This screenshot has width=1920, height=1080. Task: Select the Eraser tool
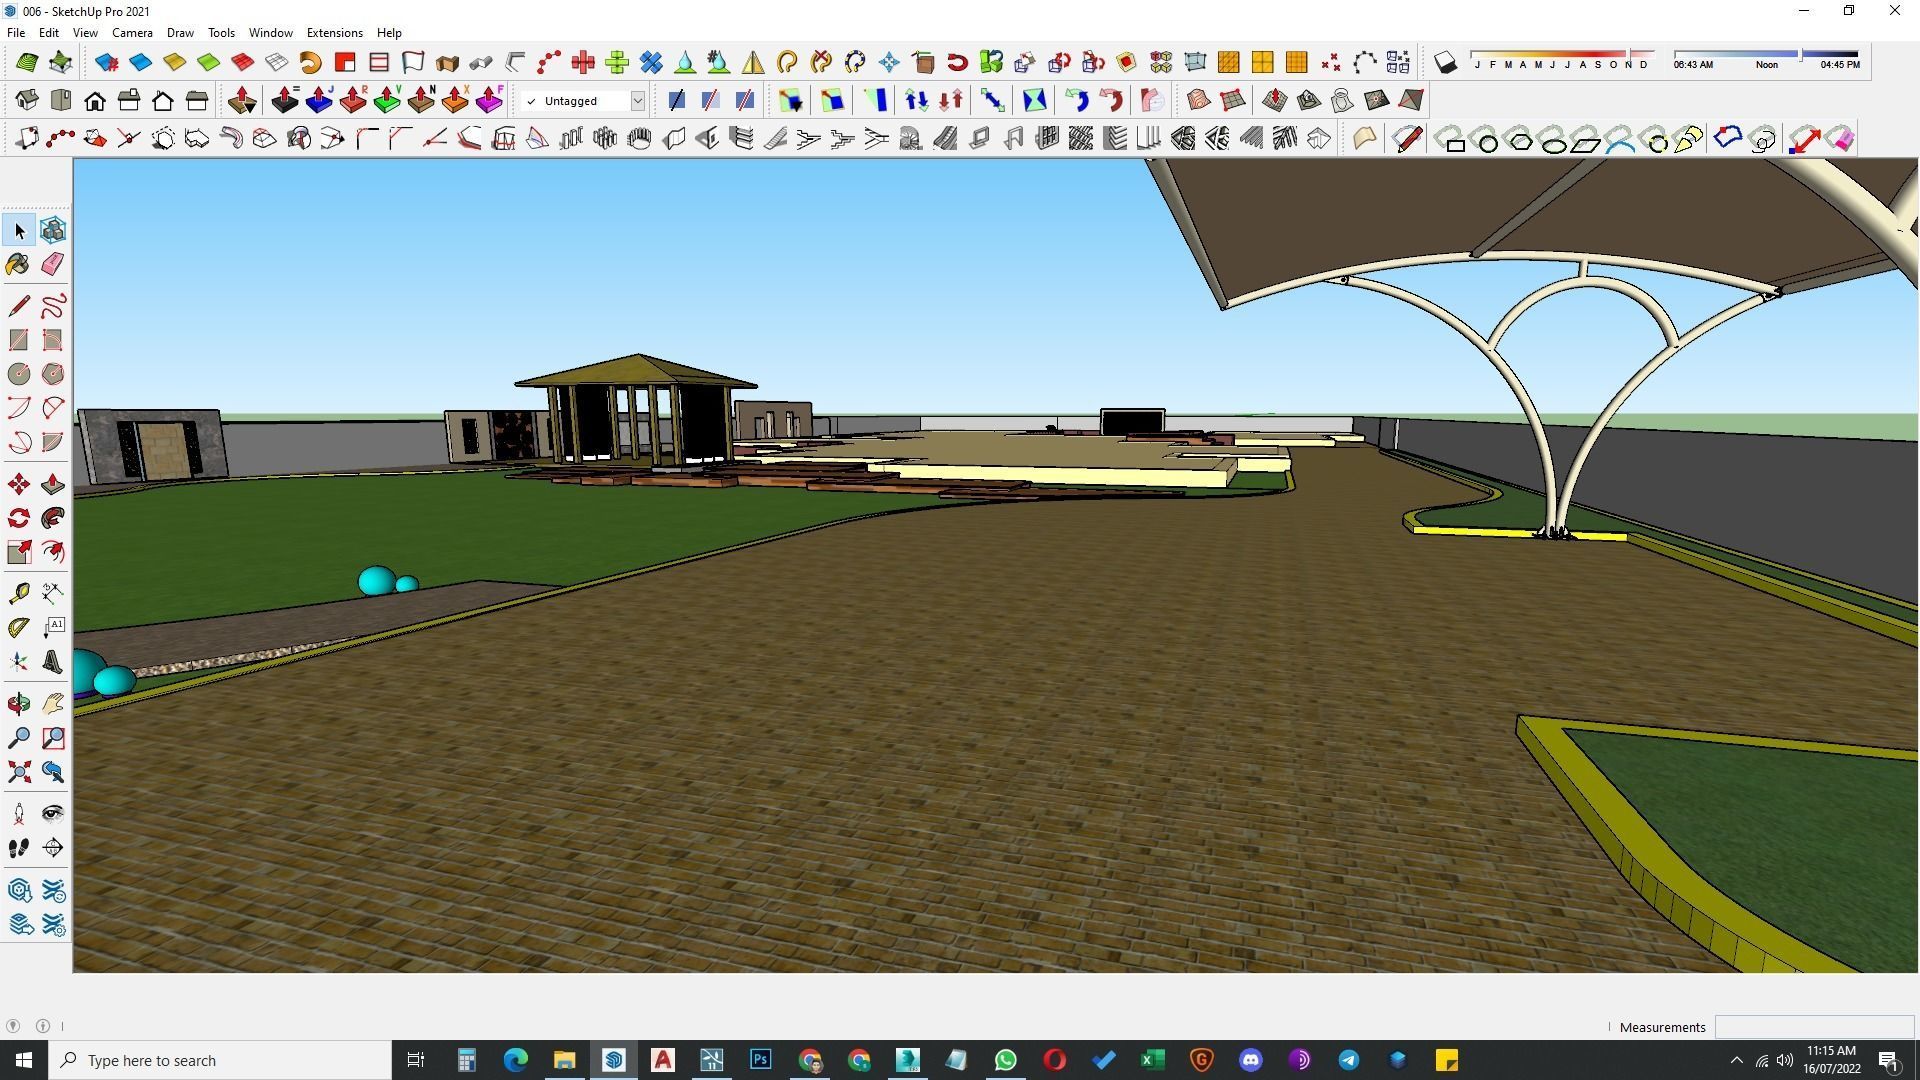click(53, 264)
